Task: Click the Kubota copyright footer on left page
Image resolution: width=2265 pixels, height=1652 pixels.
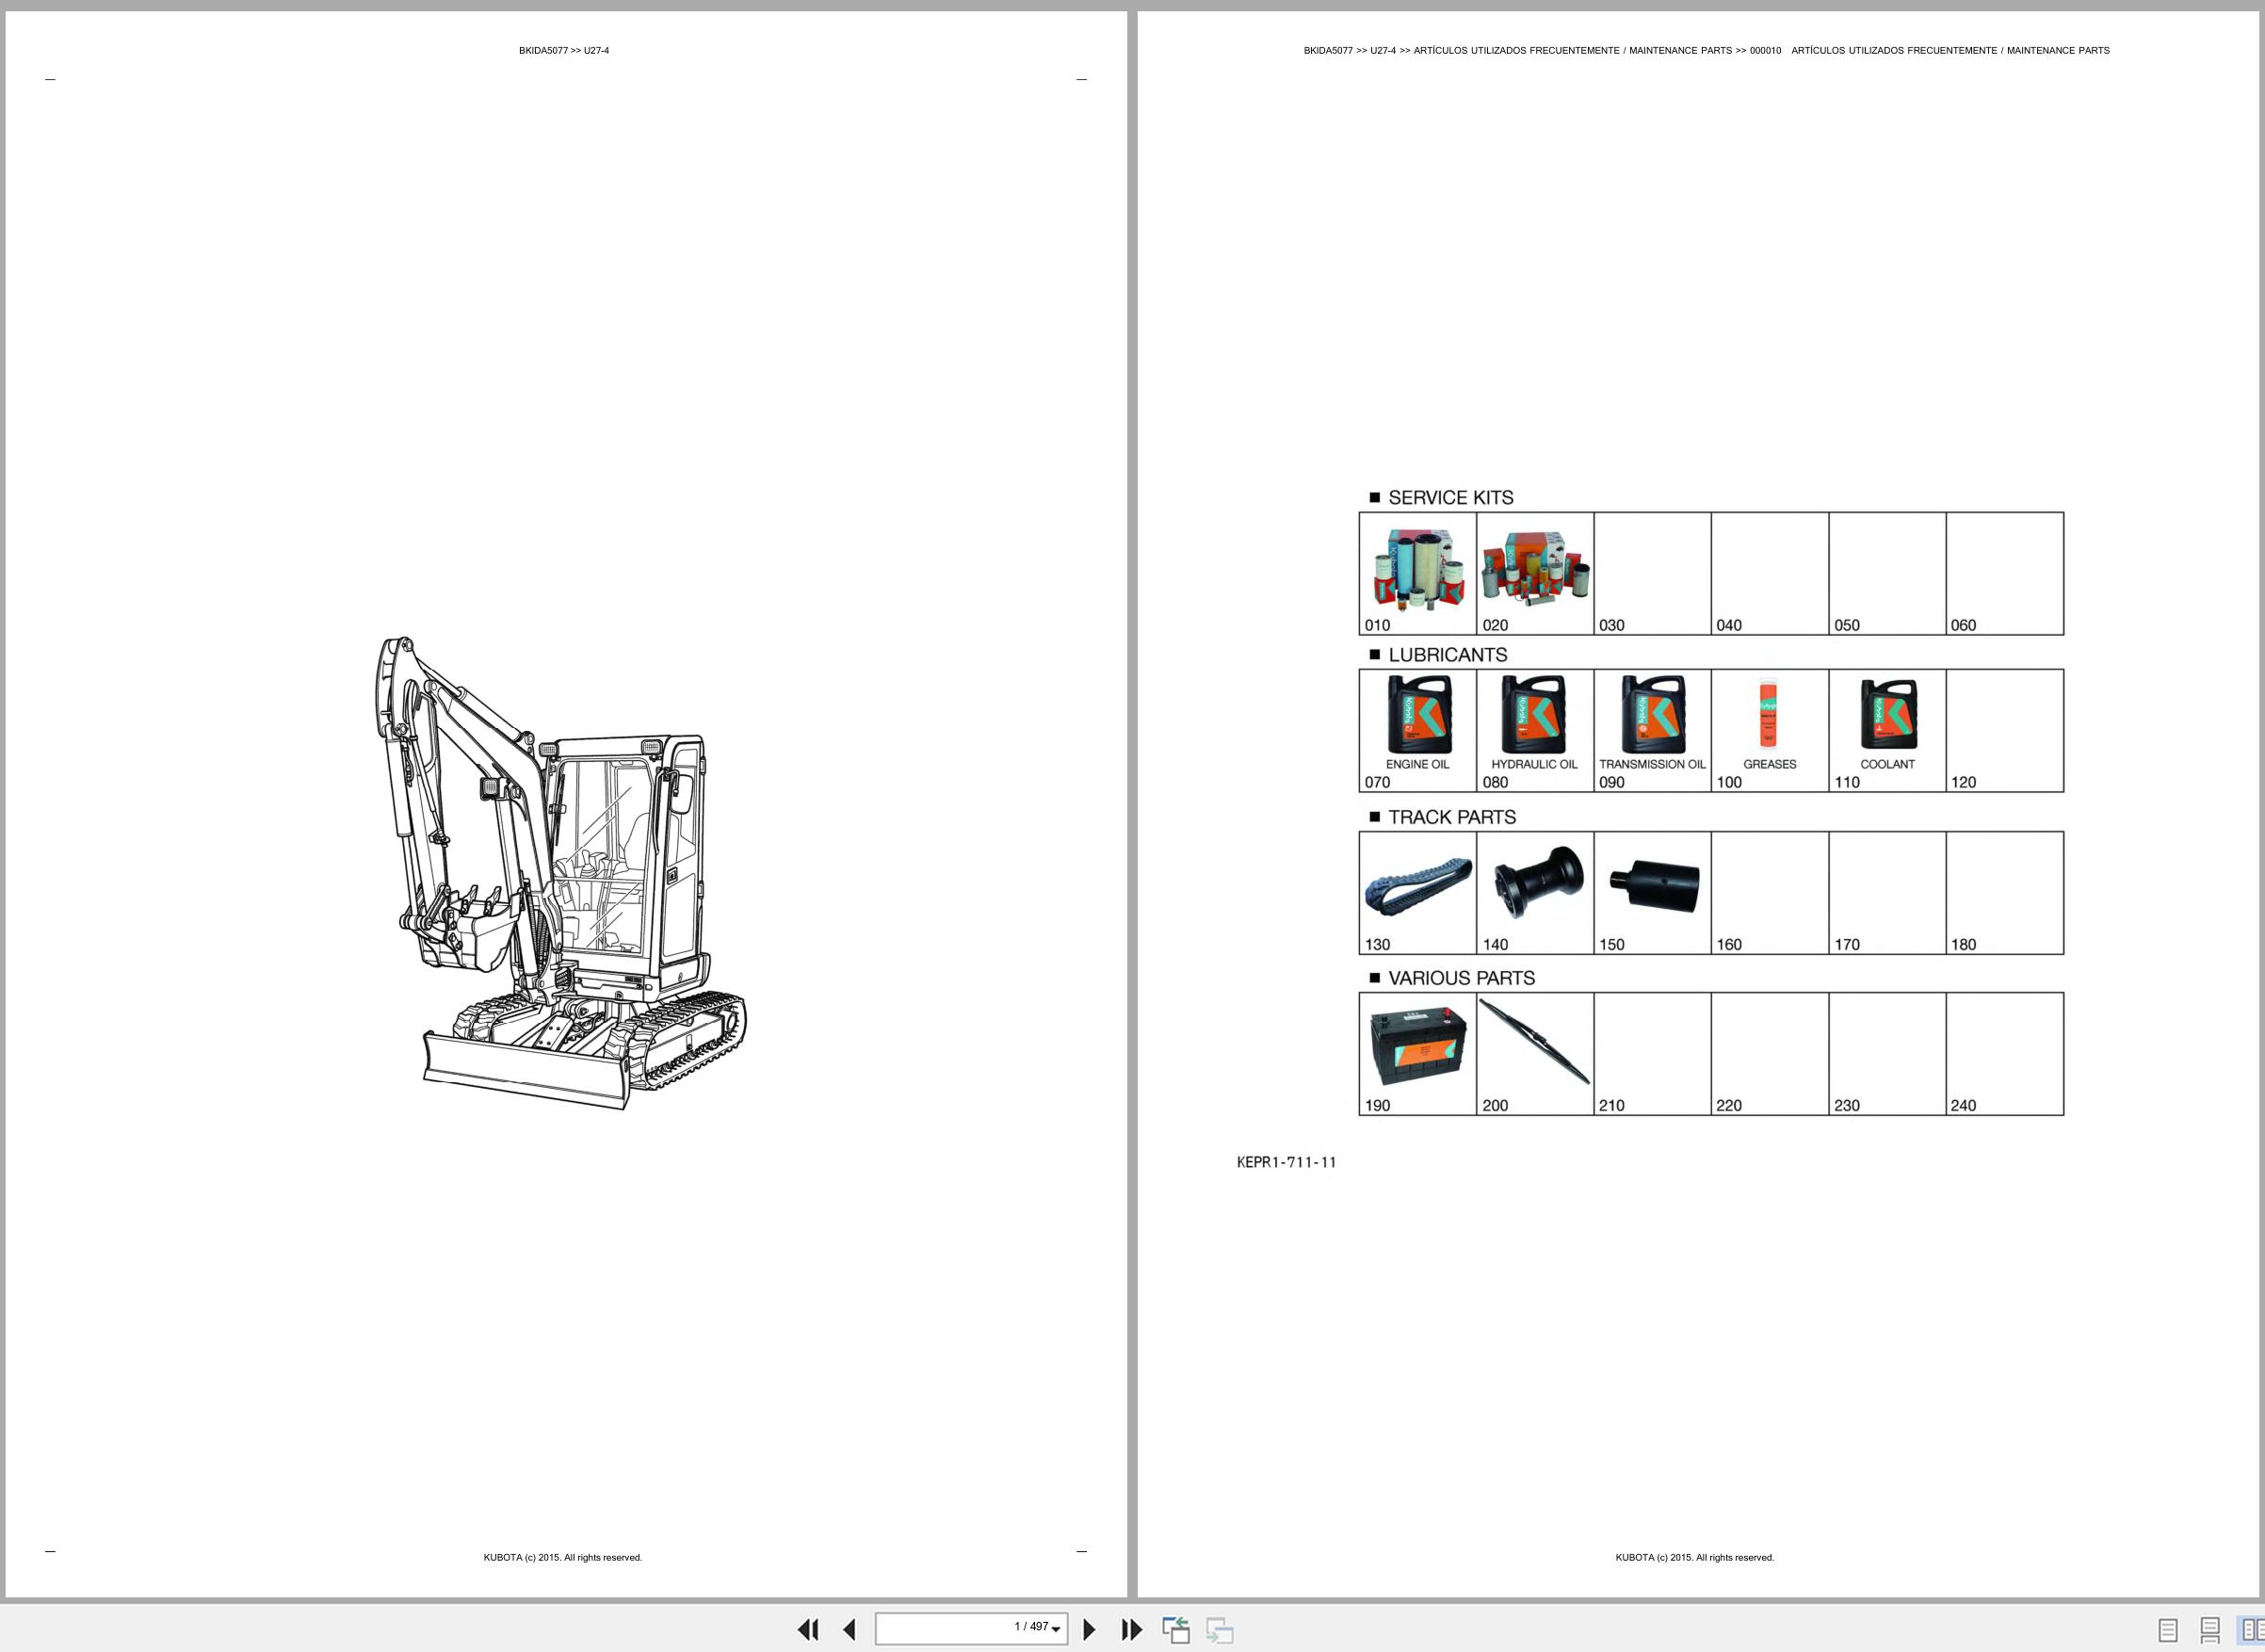Action: point(563,1557)
